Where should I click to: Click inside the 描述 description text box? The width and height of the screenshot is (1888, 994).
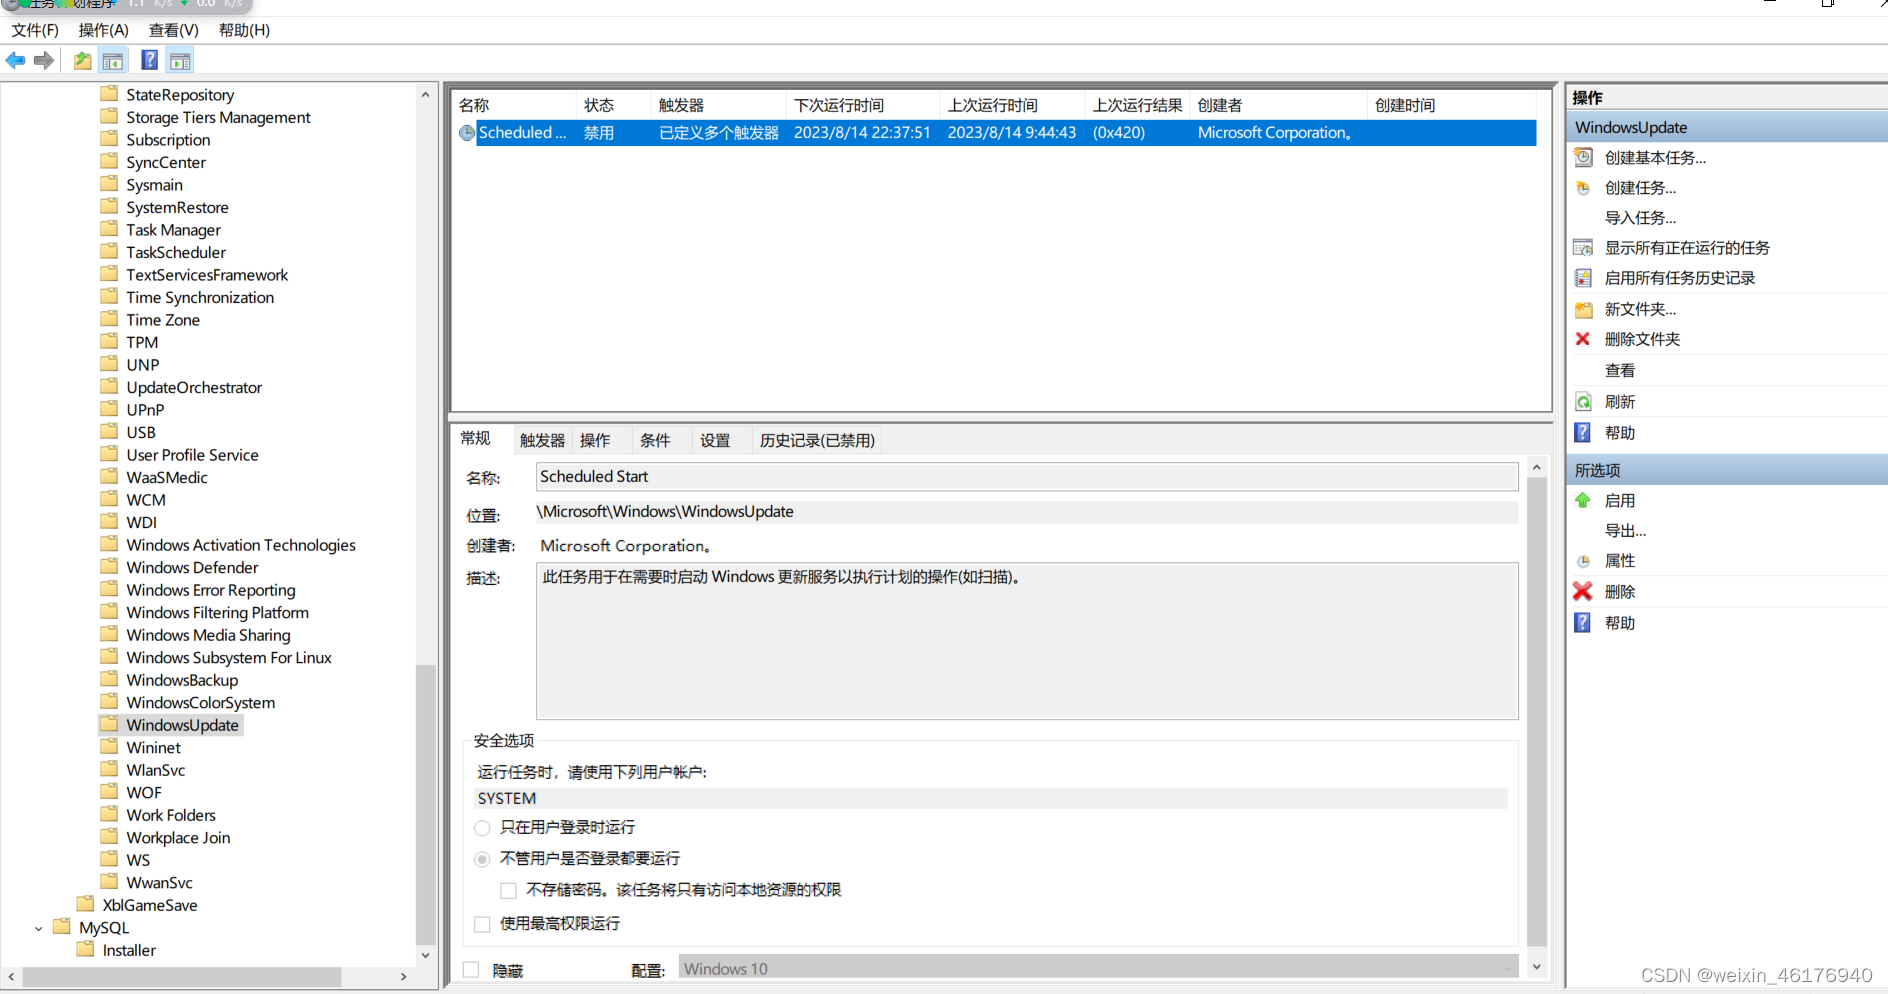pyautogui.click(x=1027, y=641)
